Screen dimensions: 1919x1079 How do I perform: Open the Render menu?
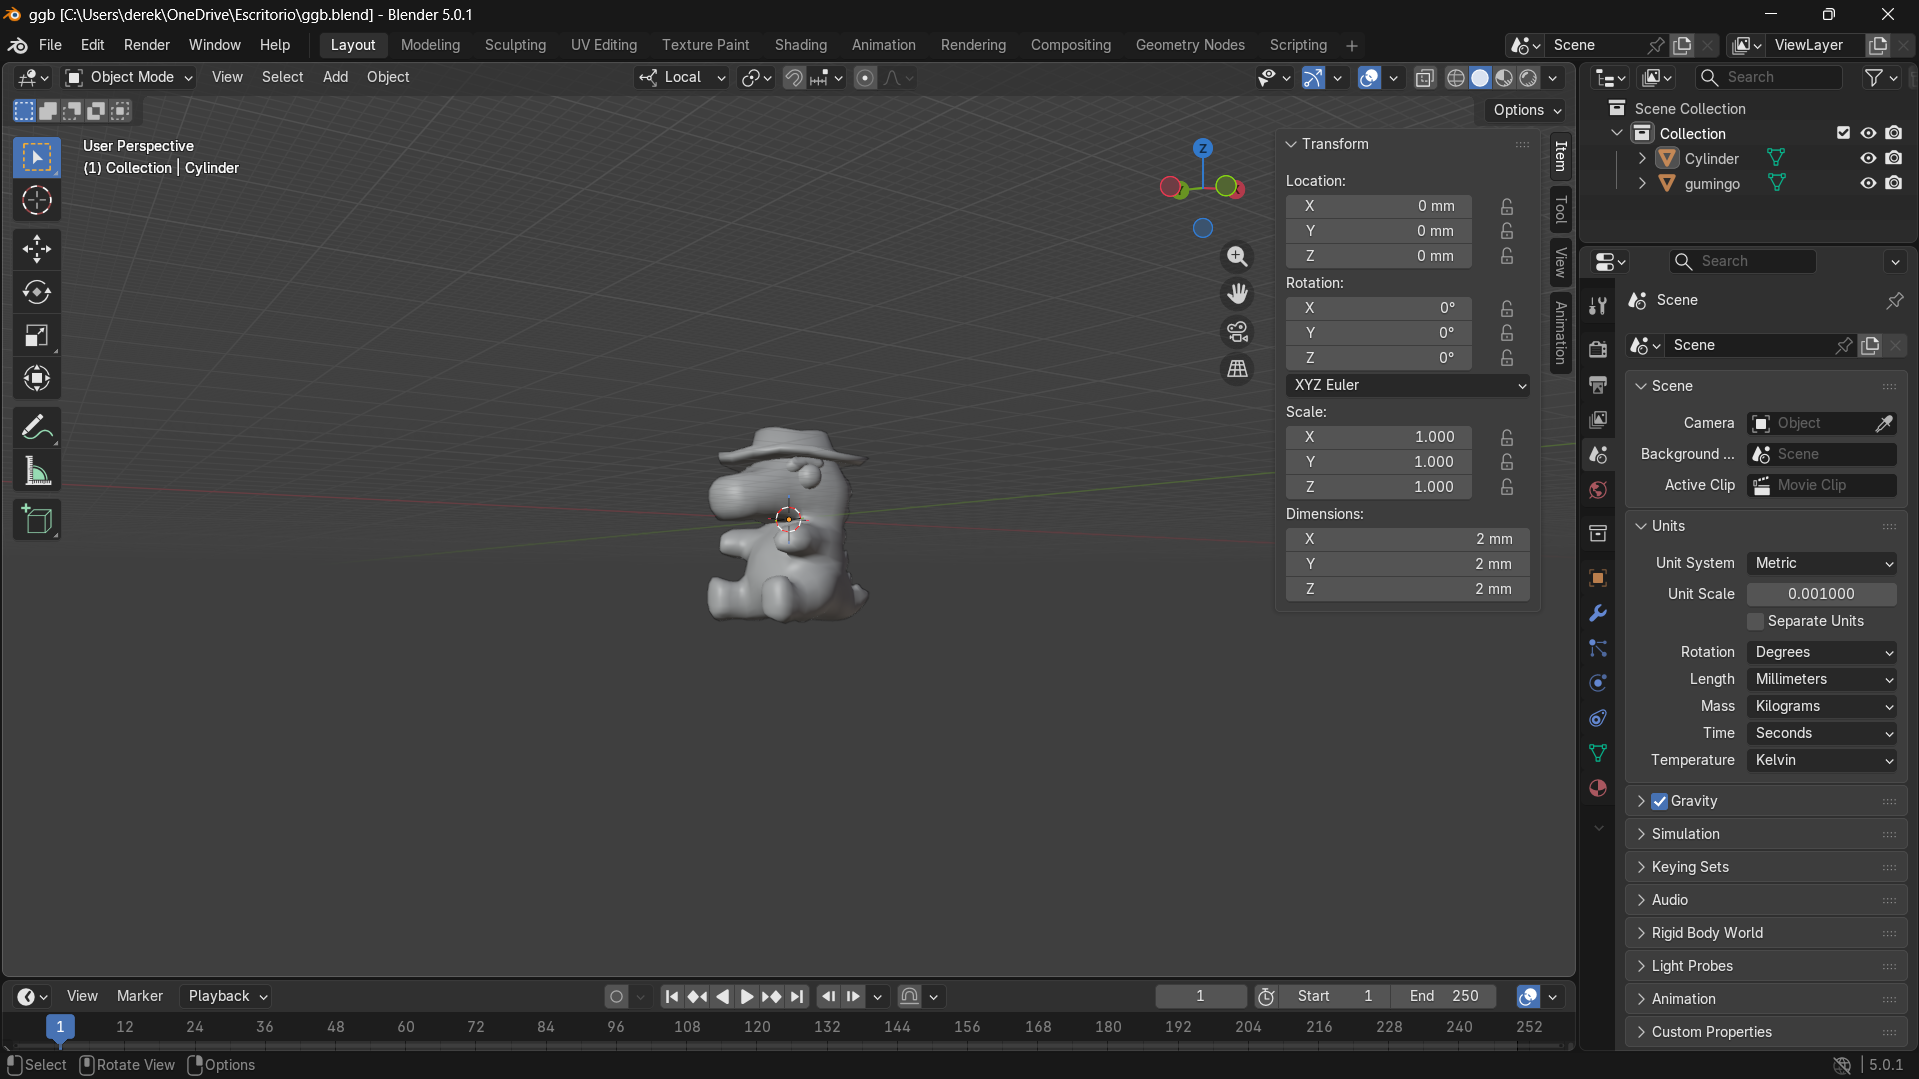147,45
